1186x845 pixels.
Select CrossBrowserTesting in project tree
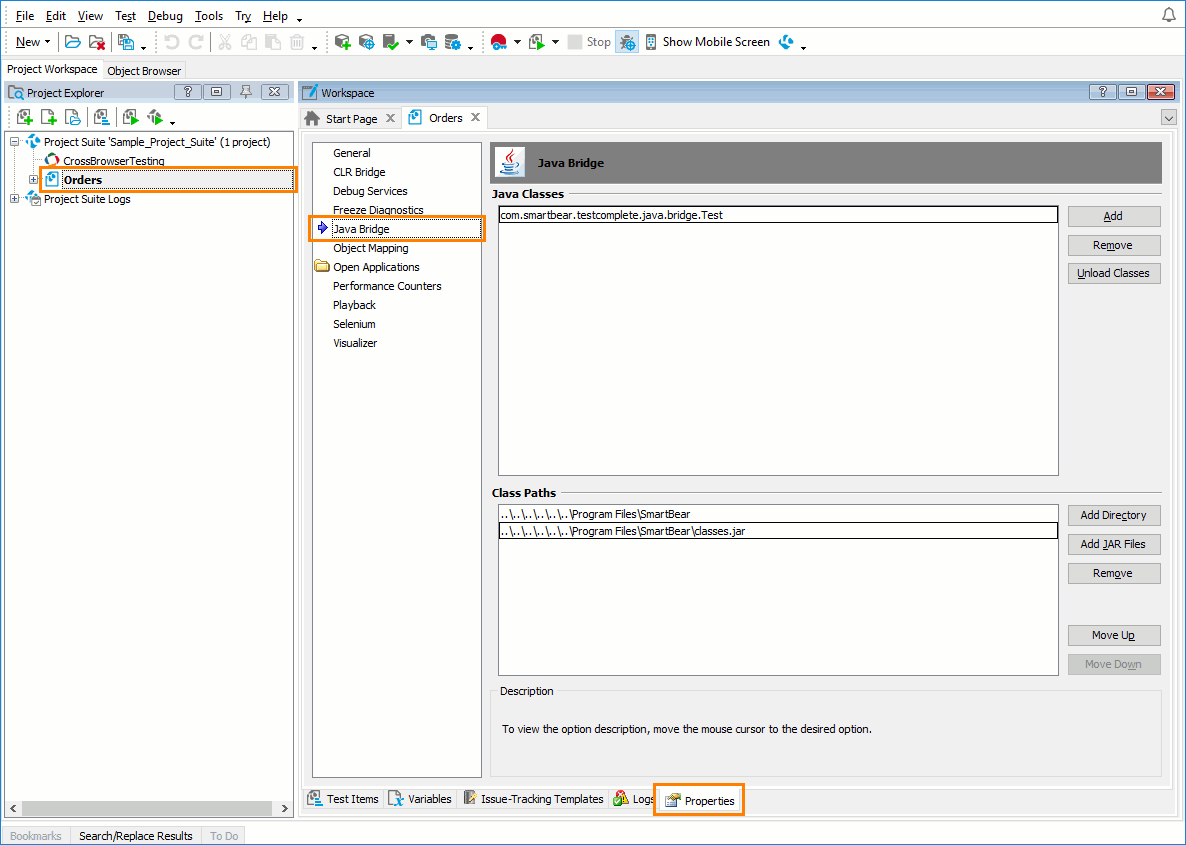(x=113, y=161)
